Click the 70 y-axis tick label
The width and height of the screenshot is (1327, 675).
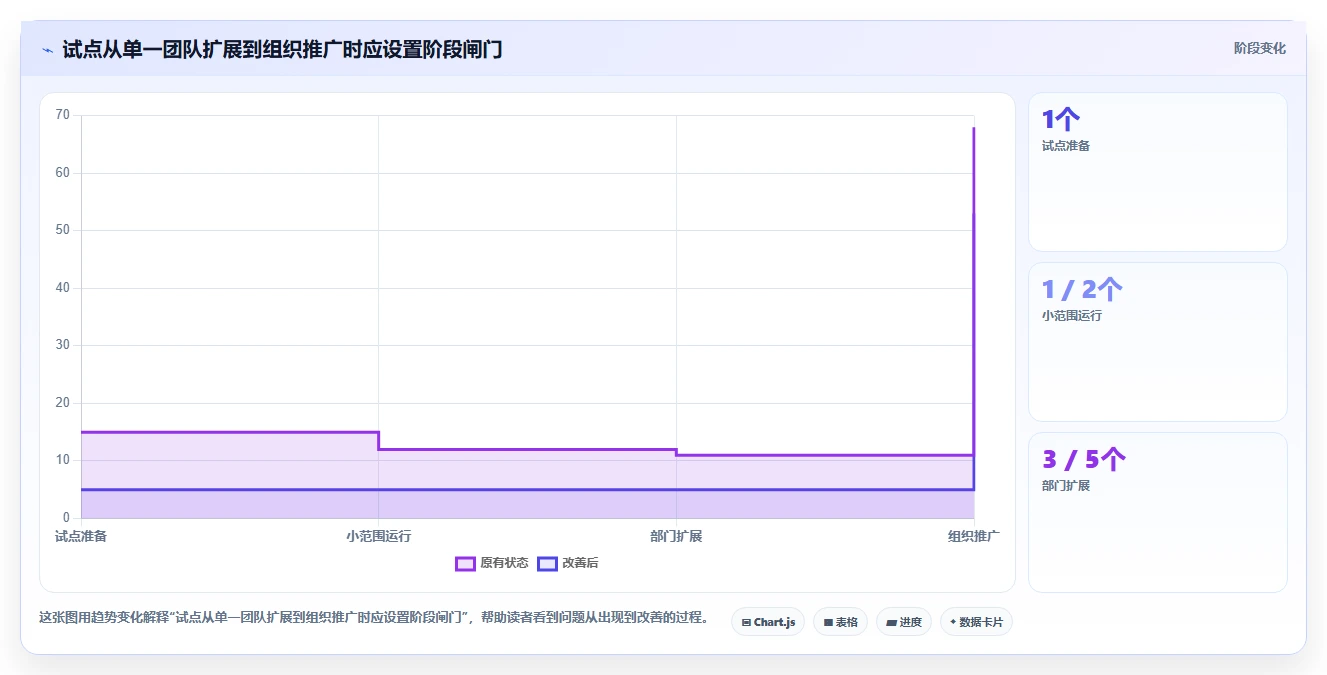coord(63,115)
